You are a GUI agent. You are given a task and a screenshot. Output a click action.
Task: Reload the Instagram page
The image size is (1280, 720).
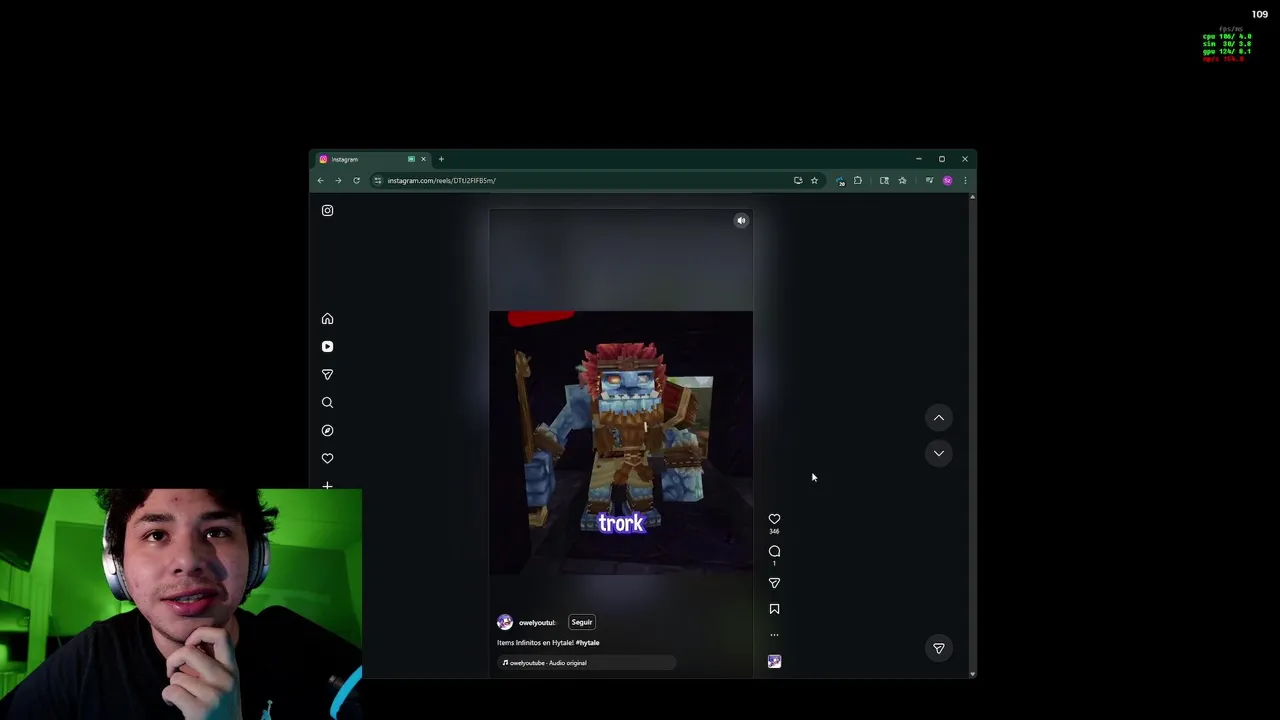pos(356,181)
